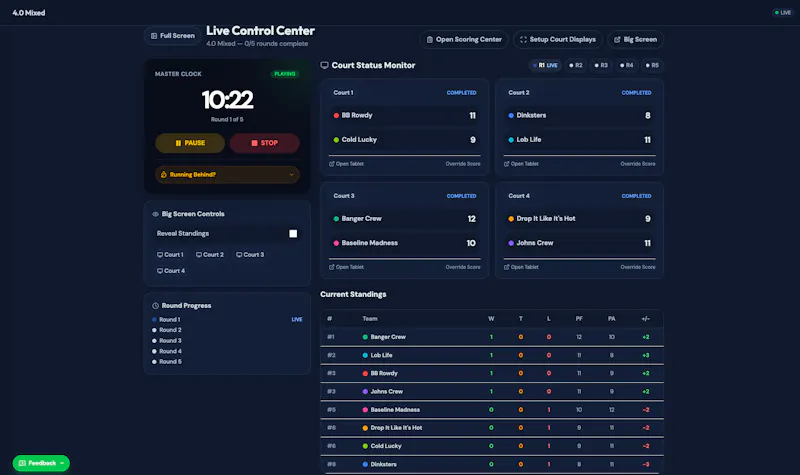Select Round 1 in Round Progress

click(227, 319)
